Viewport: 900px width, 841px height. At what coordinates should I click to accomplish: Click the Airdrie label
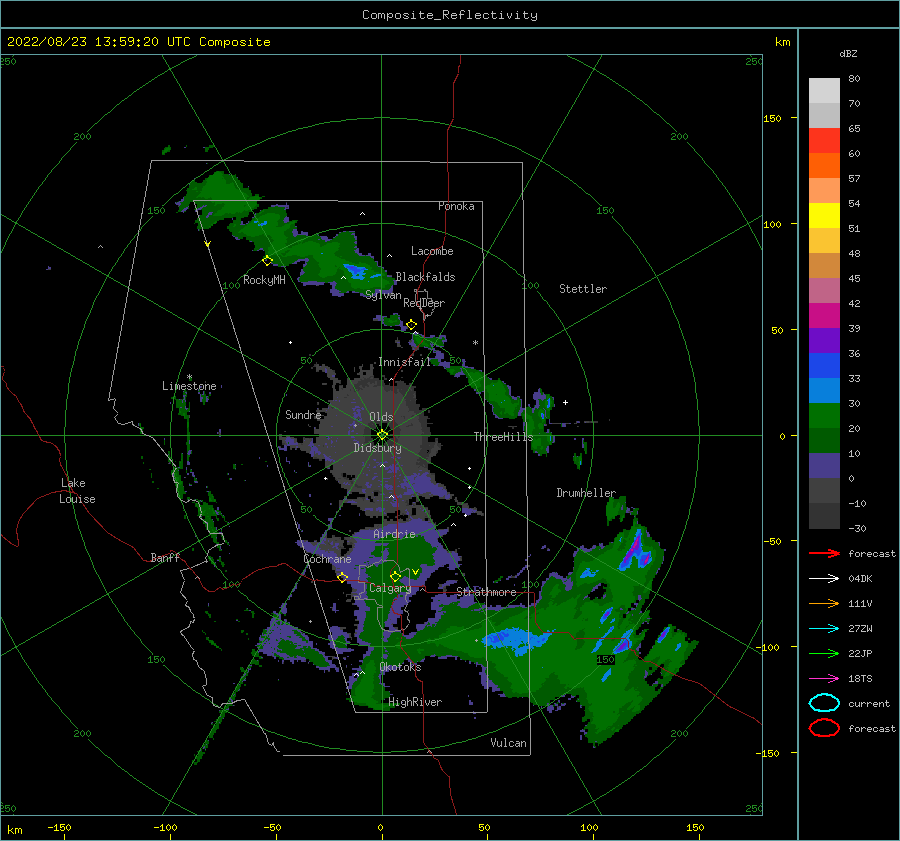pyautogui.click(x=394, y=534)
